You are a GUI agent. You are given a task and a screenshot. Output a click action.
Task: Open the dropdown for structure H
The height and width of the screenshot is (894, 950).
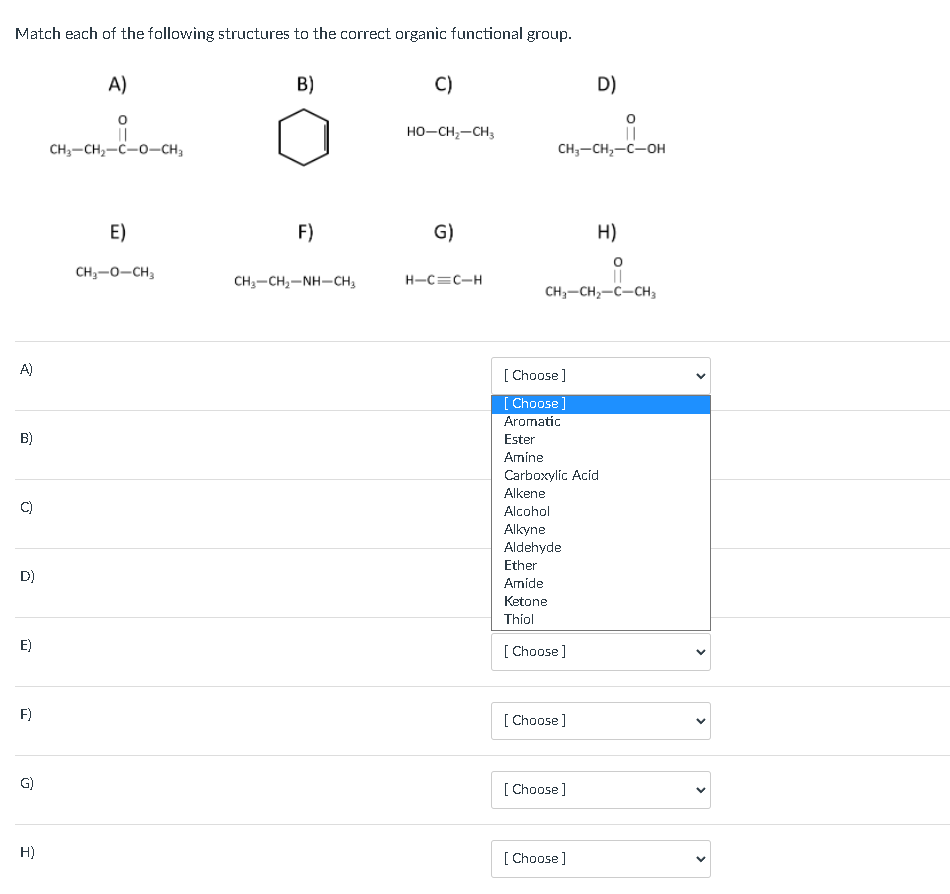pyautogui.click(x=600, y=859)
